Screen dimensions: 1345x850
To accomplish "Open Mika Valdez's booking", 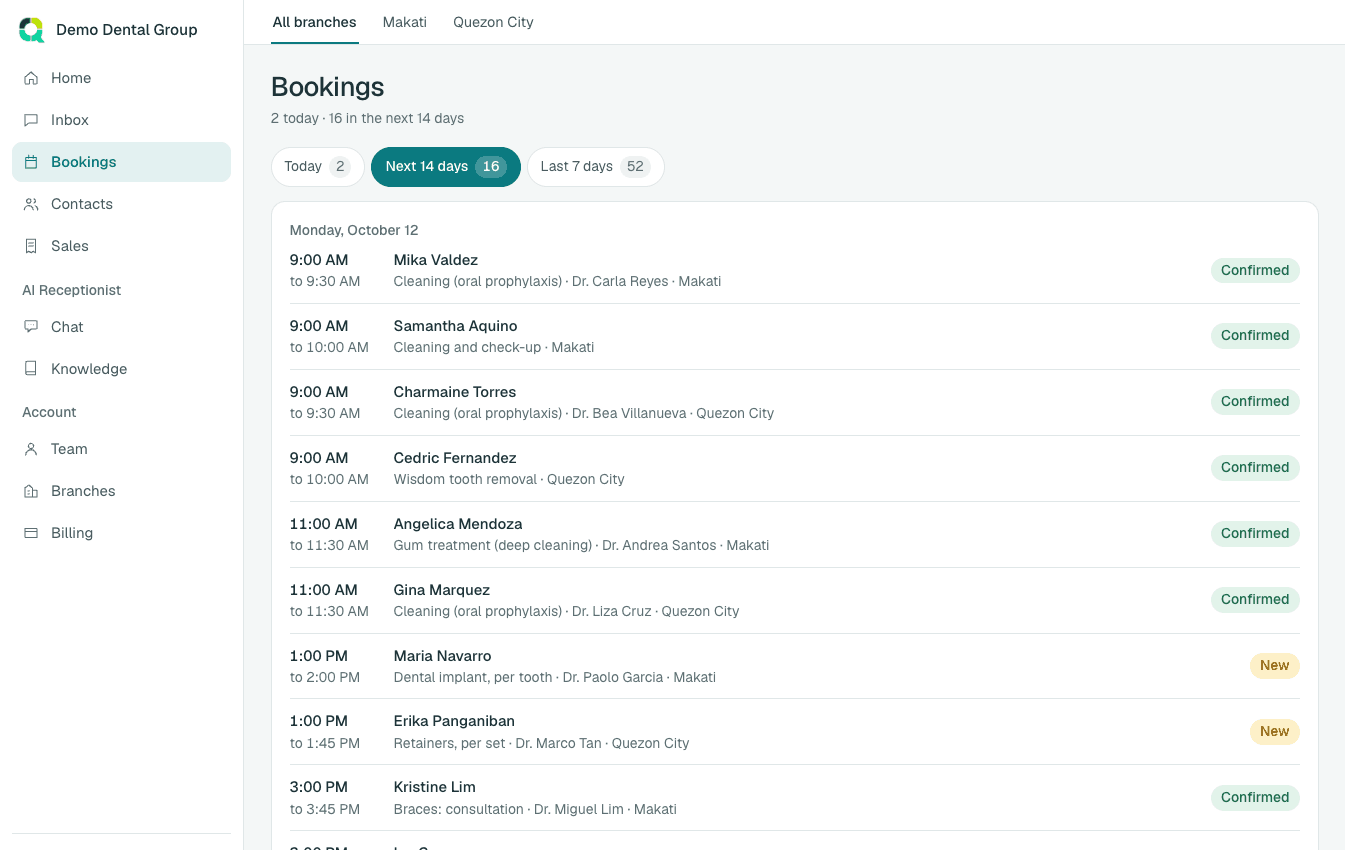I will click(794, 270).
